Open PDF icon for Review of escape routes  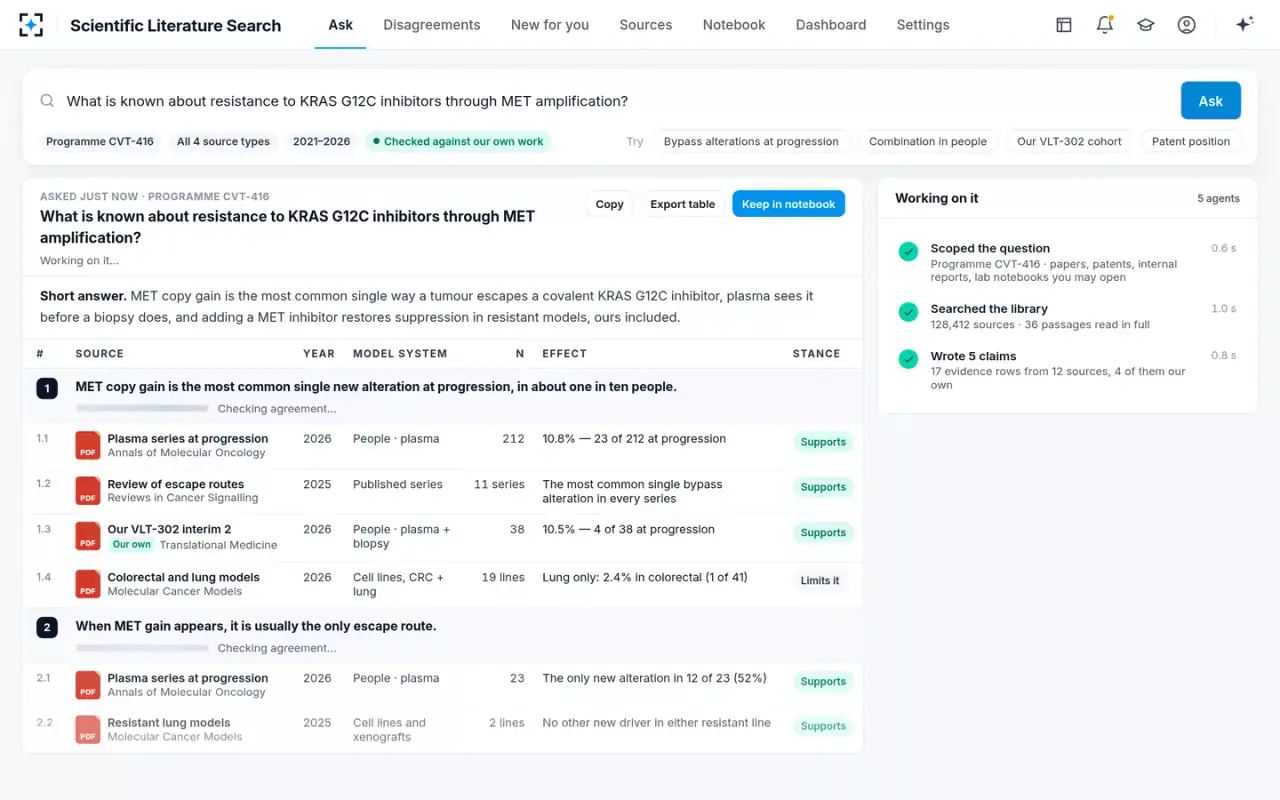pos(88,491)
